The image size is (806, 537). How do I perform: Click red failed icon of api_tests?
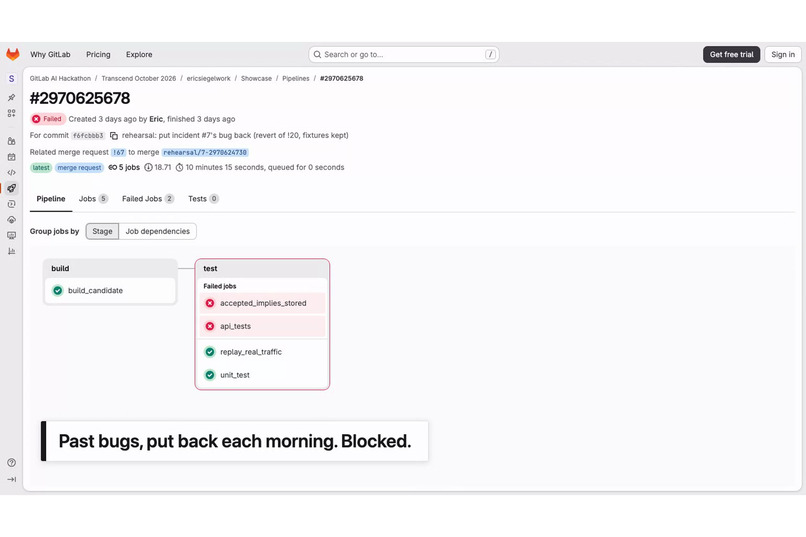[x=210, y=326]
